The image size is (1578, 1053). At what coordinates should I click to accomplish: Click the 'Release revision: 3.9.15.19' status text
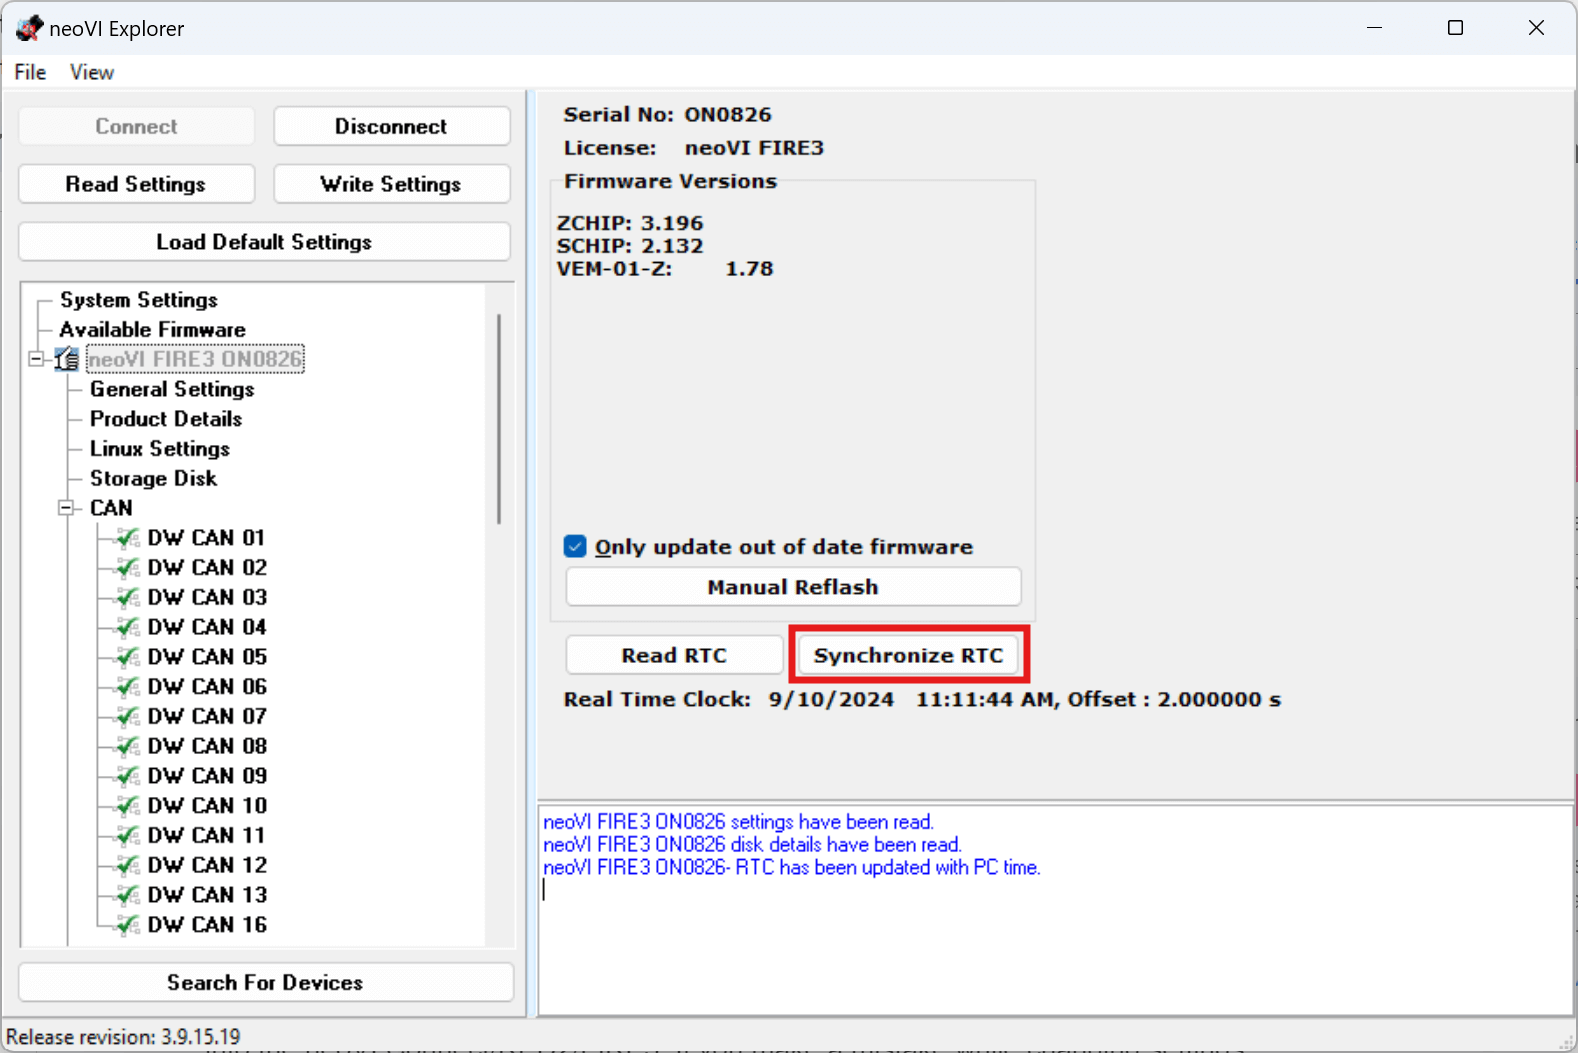tap(123, 1037)
